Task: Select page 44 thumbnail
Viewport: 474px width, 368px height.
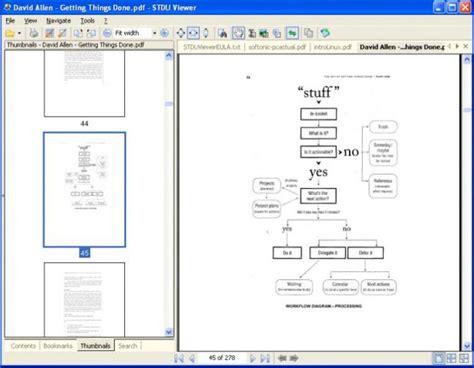Action: (x=84, y=83)
